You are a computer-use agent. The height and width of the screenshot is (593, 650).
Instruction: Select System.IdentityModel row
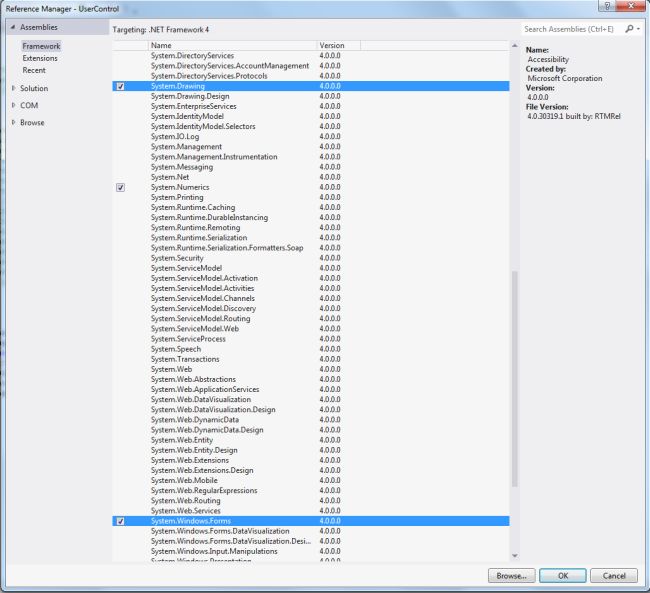pyautogui.click(x=310, y=117)
